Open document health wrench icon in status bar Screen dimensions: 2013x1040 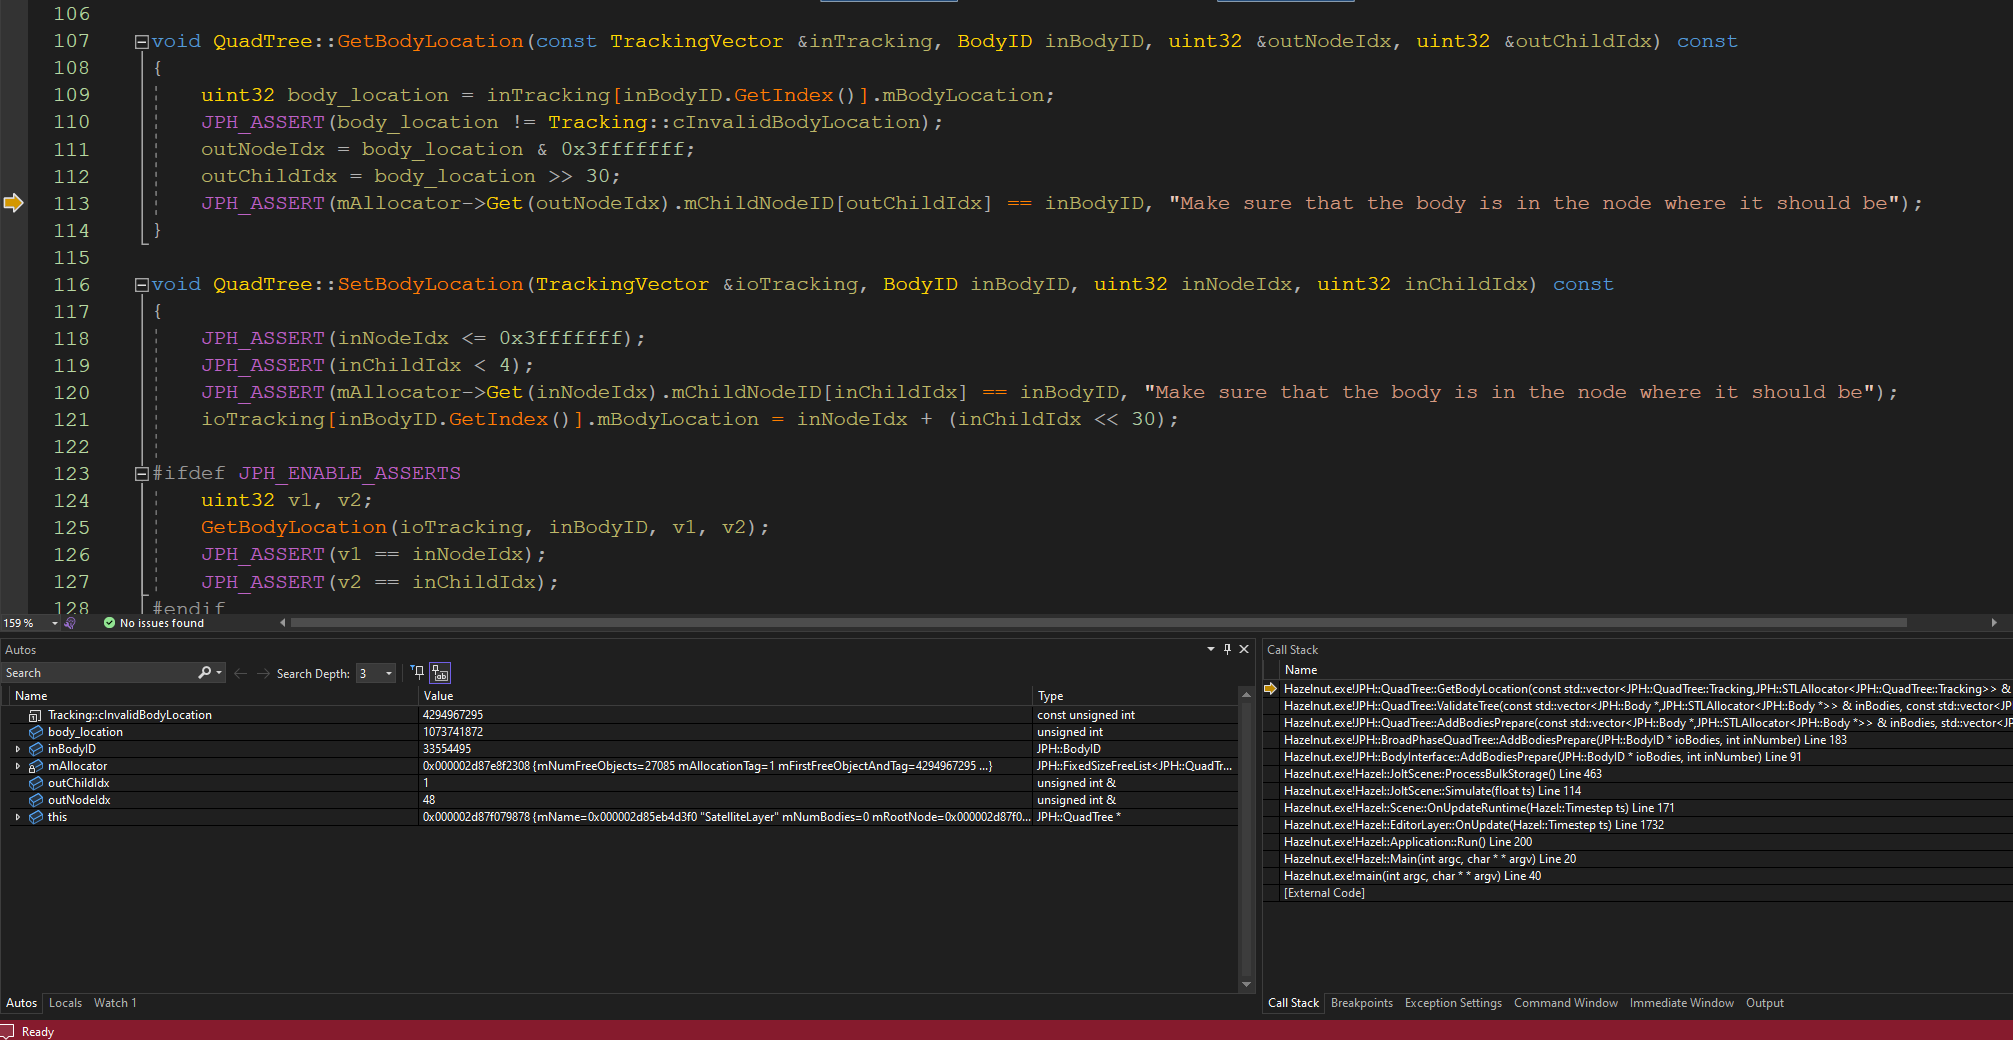click(70, 622)
